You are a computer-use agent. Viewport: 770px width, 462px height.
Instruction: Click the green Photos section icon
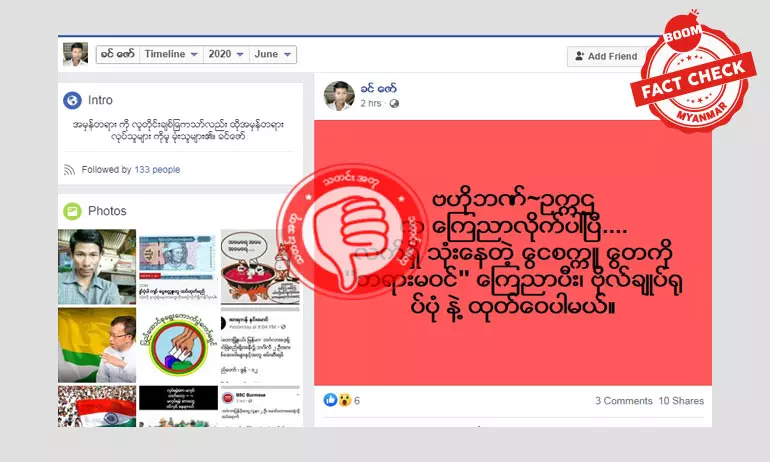[x=72, y=211]
